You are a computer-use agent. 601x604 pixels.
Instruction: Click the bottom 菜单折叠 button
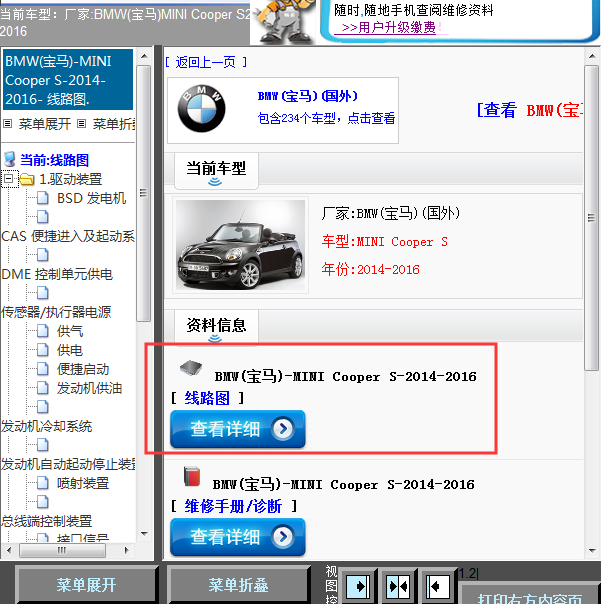pyautogui.click(x=238, y=585)
